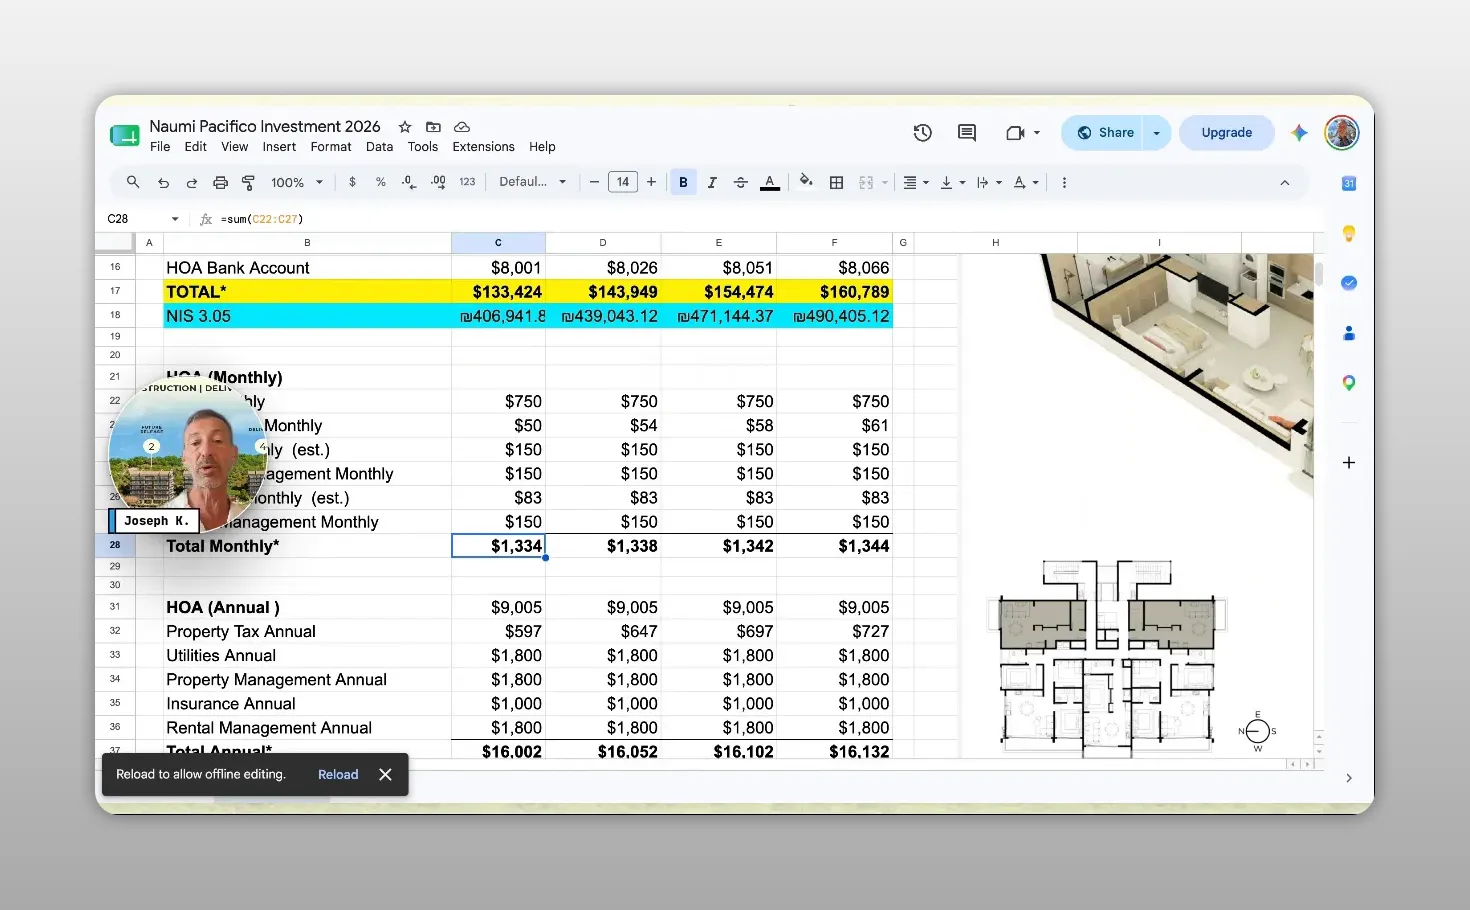This screenshot has height=910, width=1470.
Task: Open the comments icon
Action: click(x=966, y=133)
